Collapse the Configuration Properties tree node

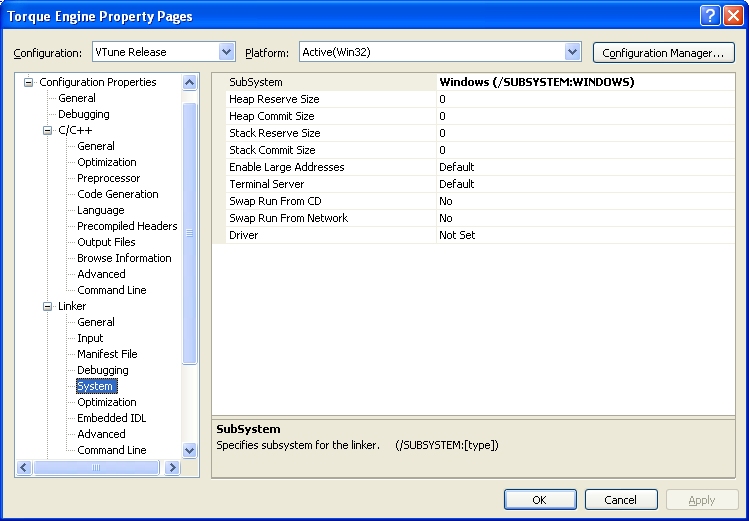click(30, 82)
